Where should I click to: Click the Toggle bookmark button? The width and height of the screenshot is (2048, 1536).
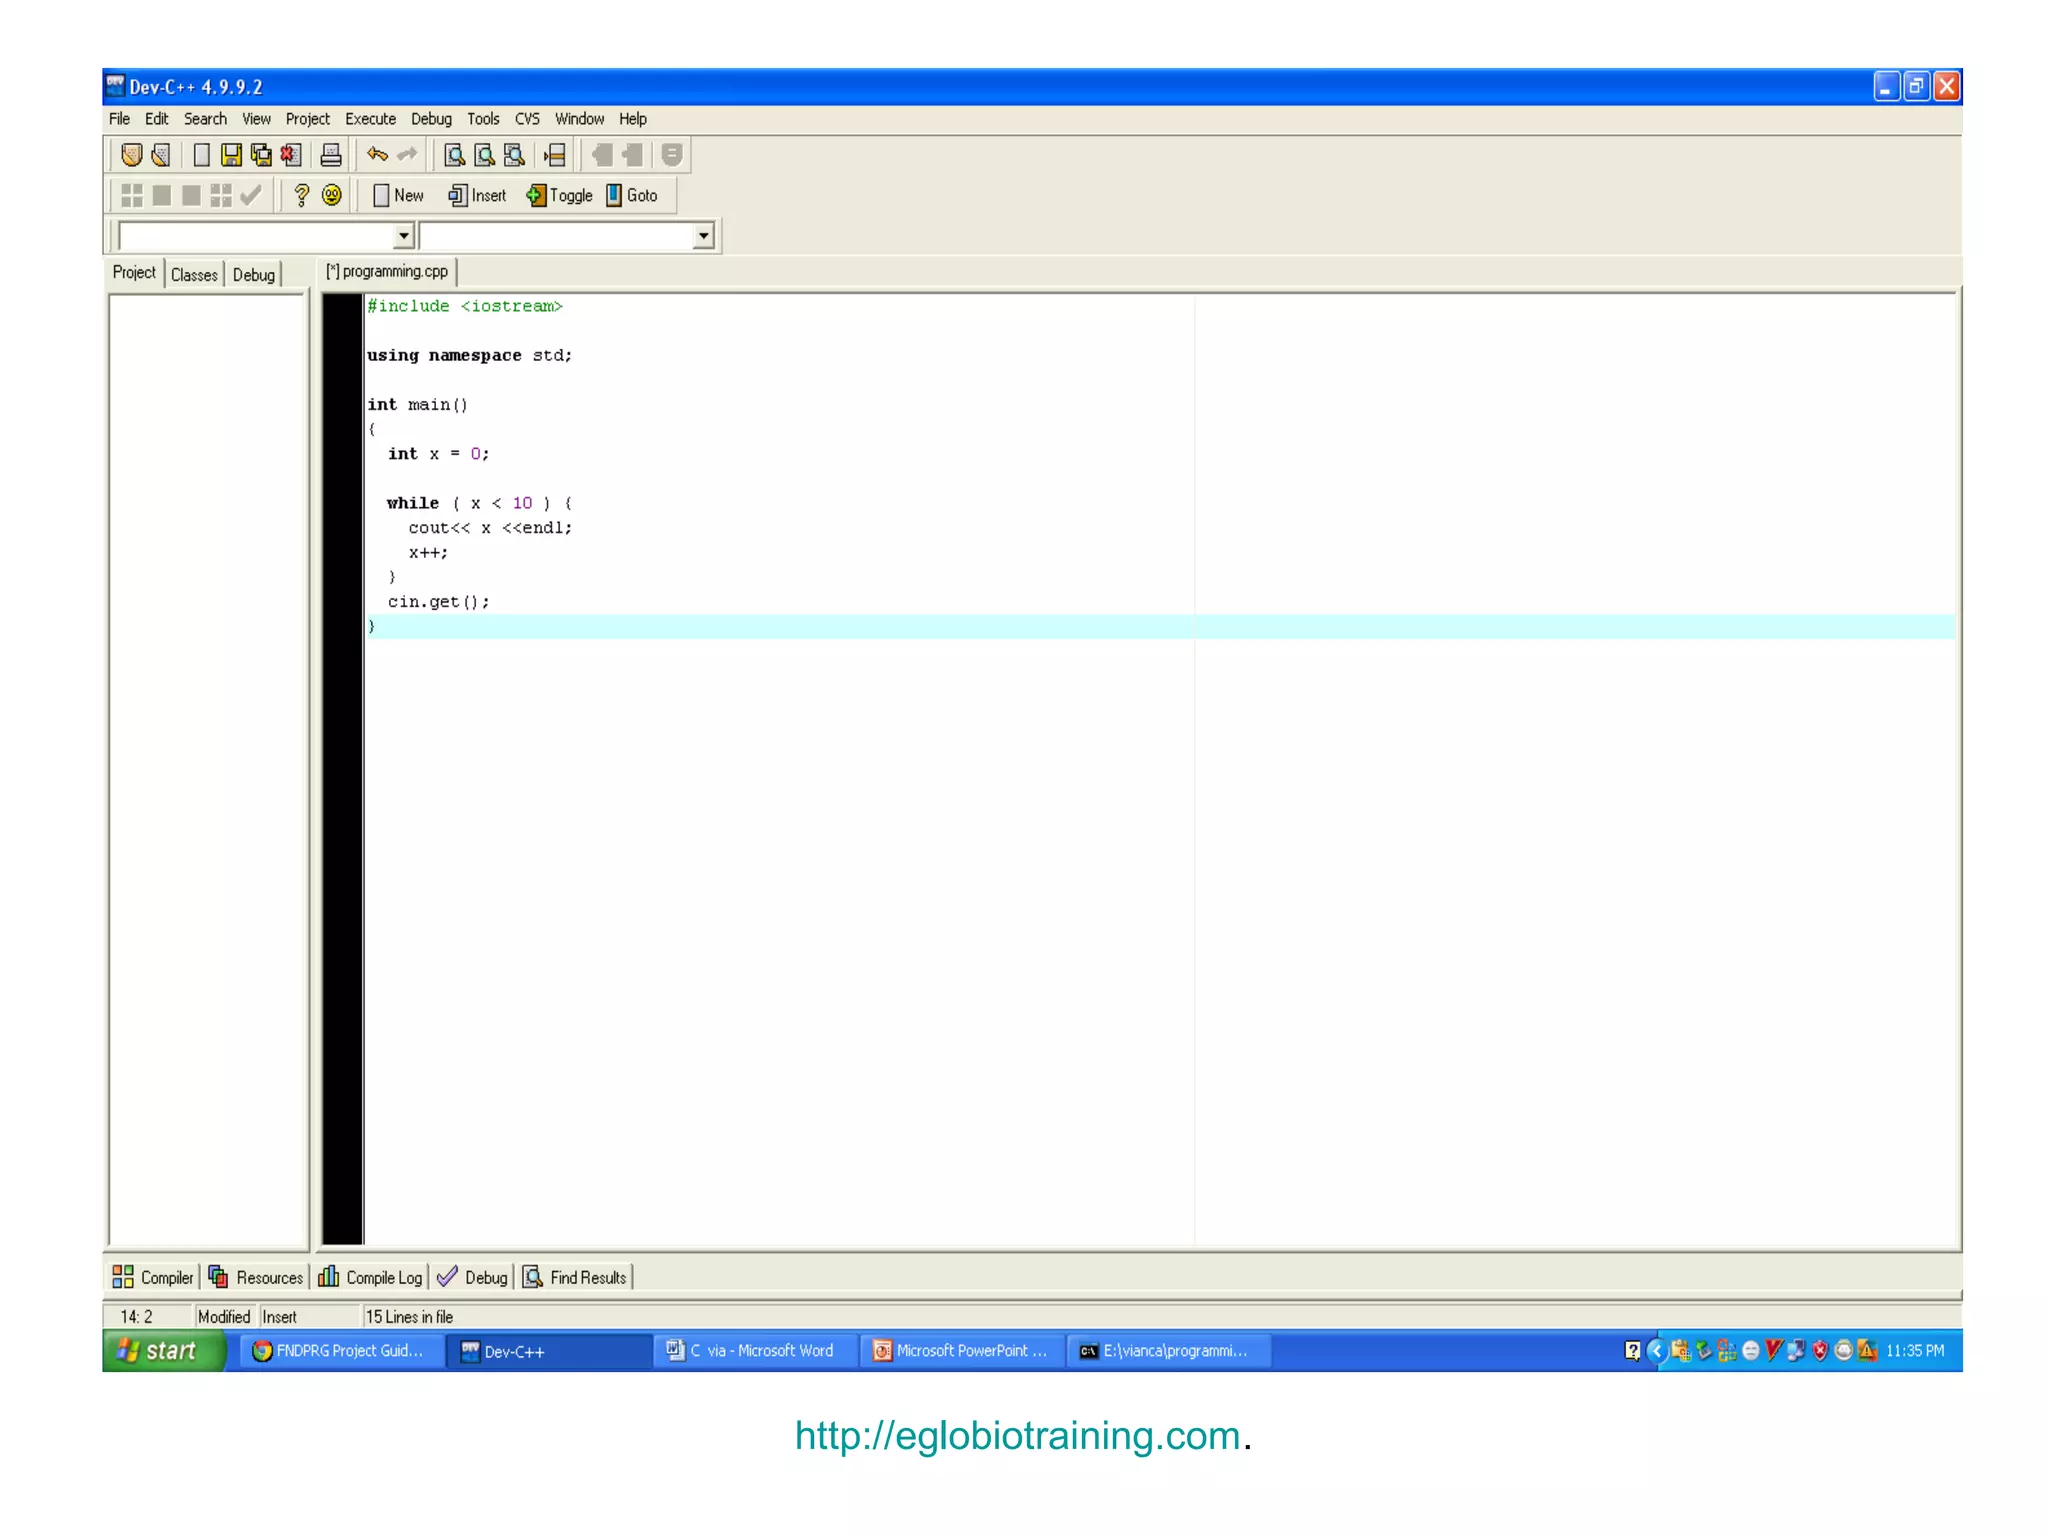560,196
